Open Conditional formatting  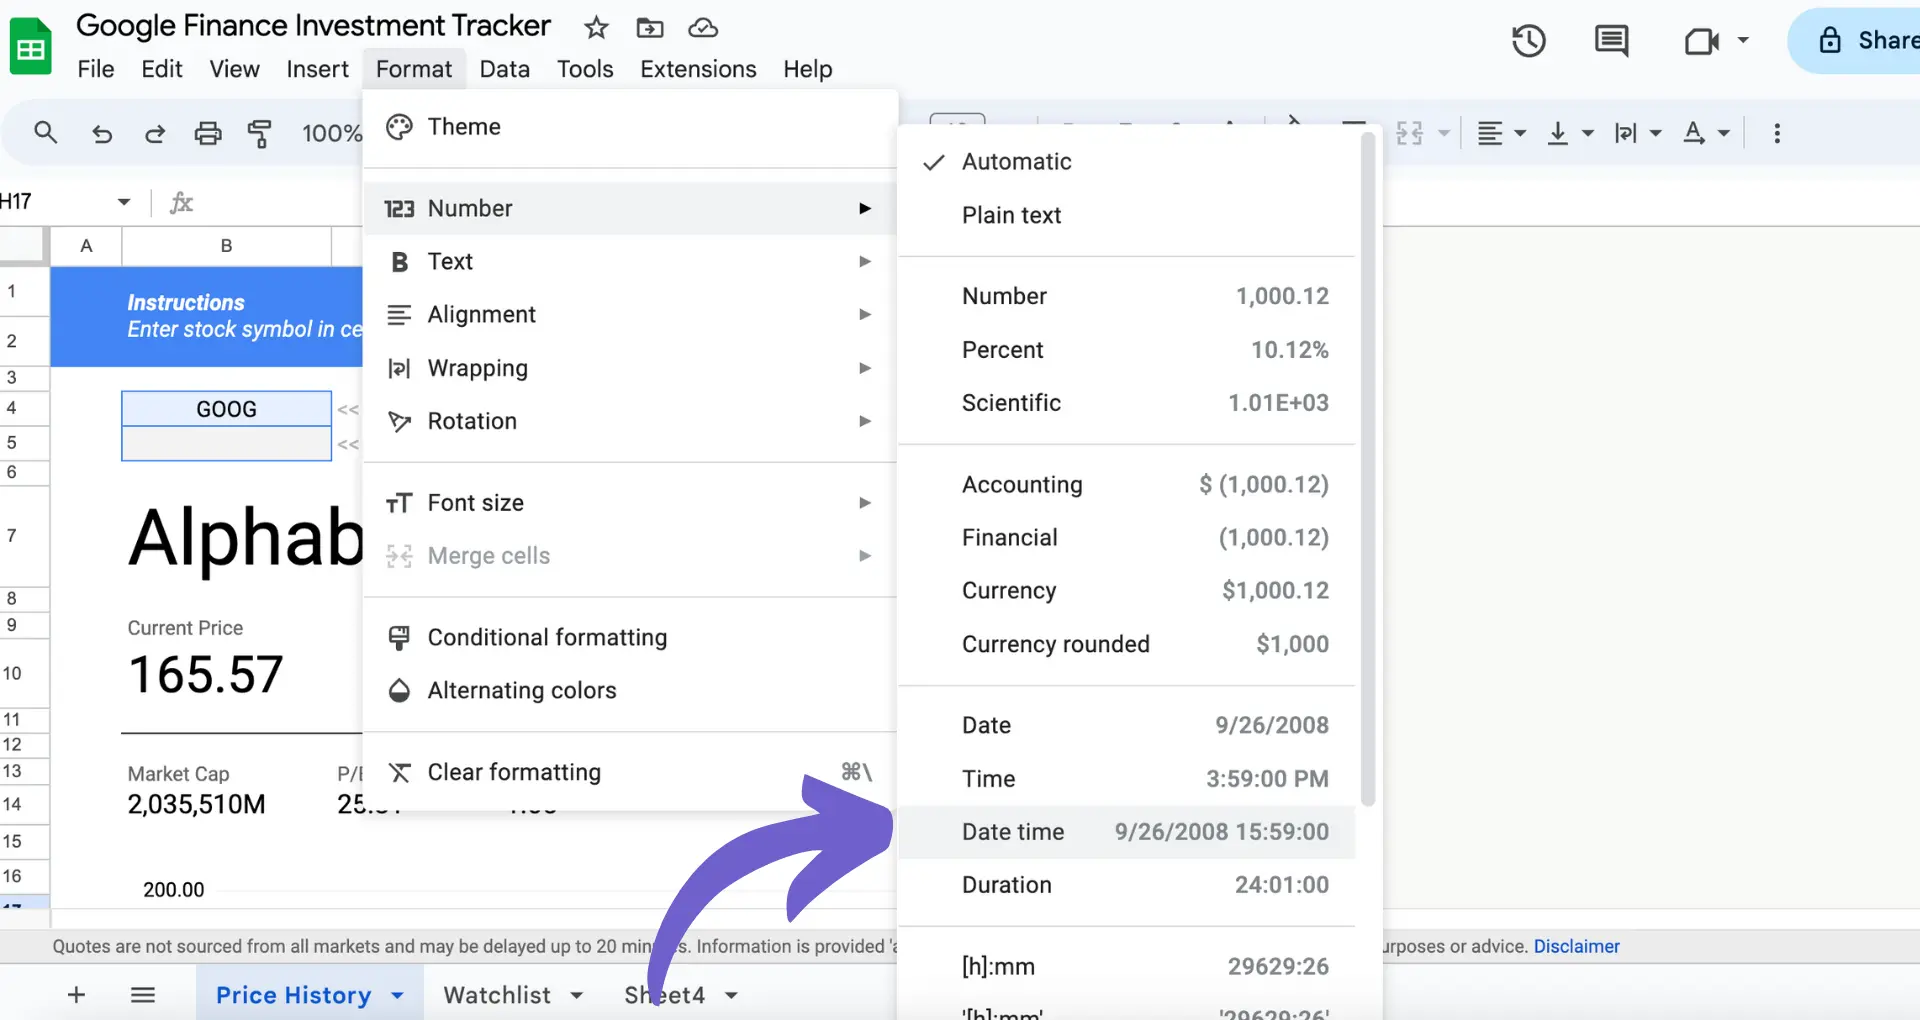point(630,637)
